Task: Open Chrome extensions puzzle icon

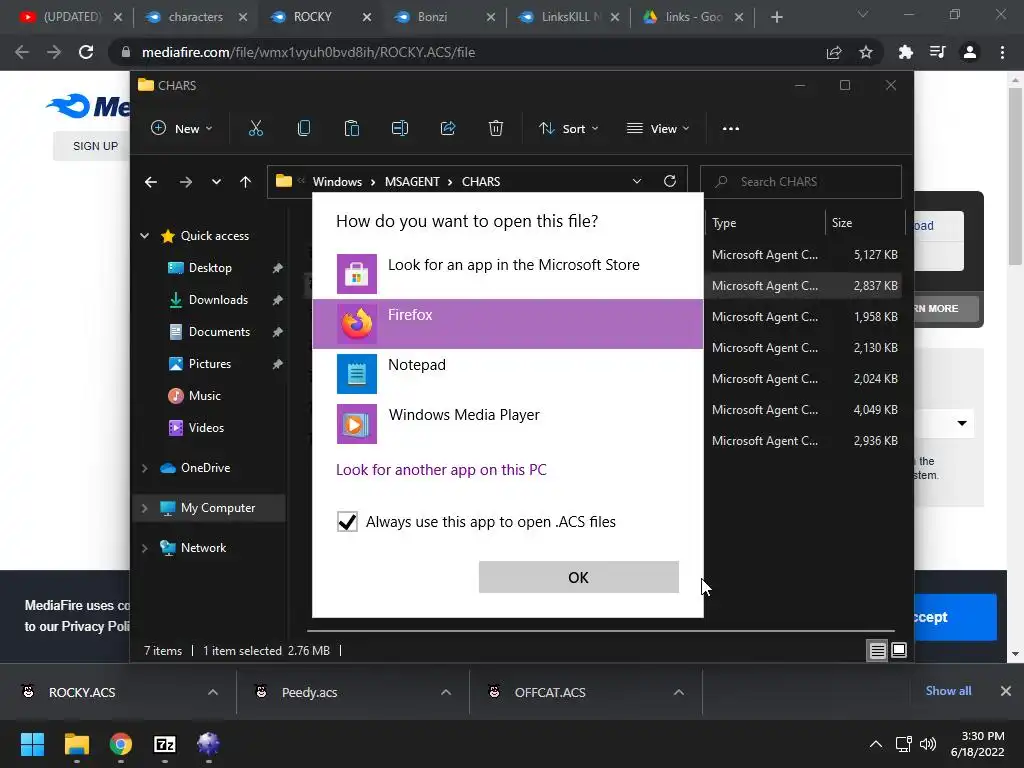Action: tap(905, 52)
